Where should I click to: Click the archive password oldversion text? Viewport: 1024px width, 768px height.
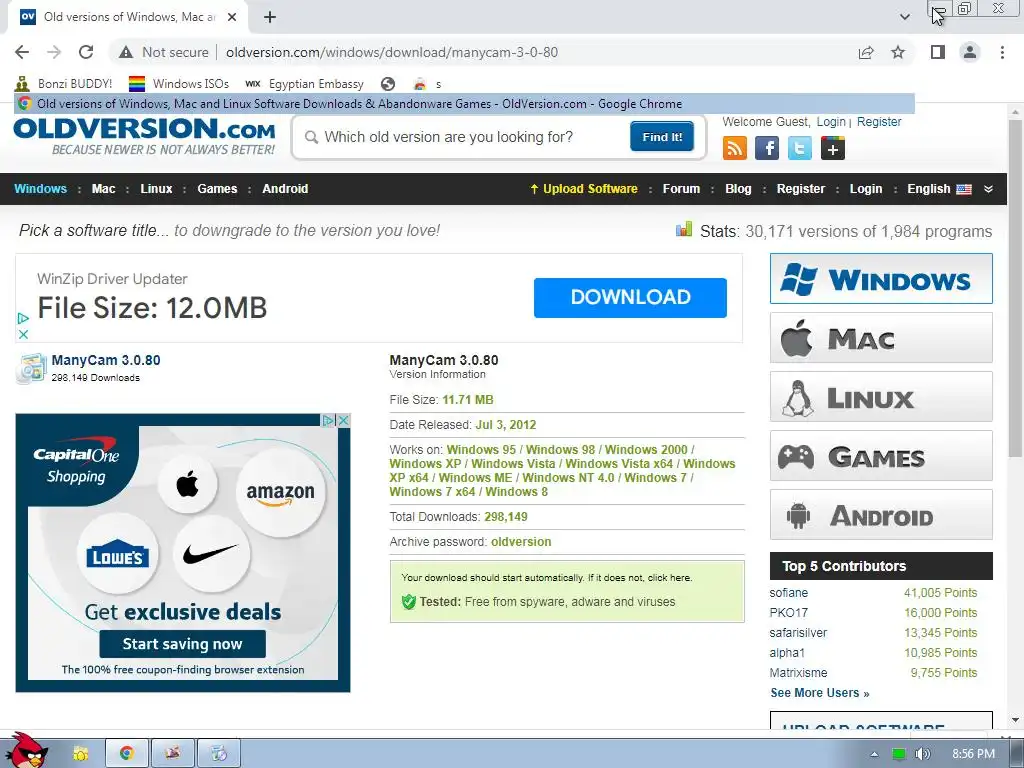[521, 542]
